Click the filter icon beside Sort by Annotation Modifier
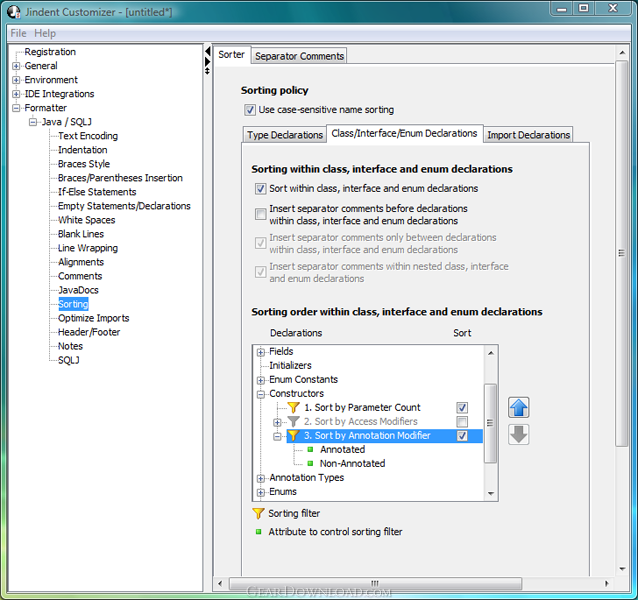Screen dimensions: 638x600 point(293,436)
